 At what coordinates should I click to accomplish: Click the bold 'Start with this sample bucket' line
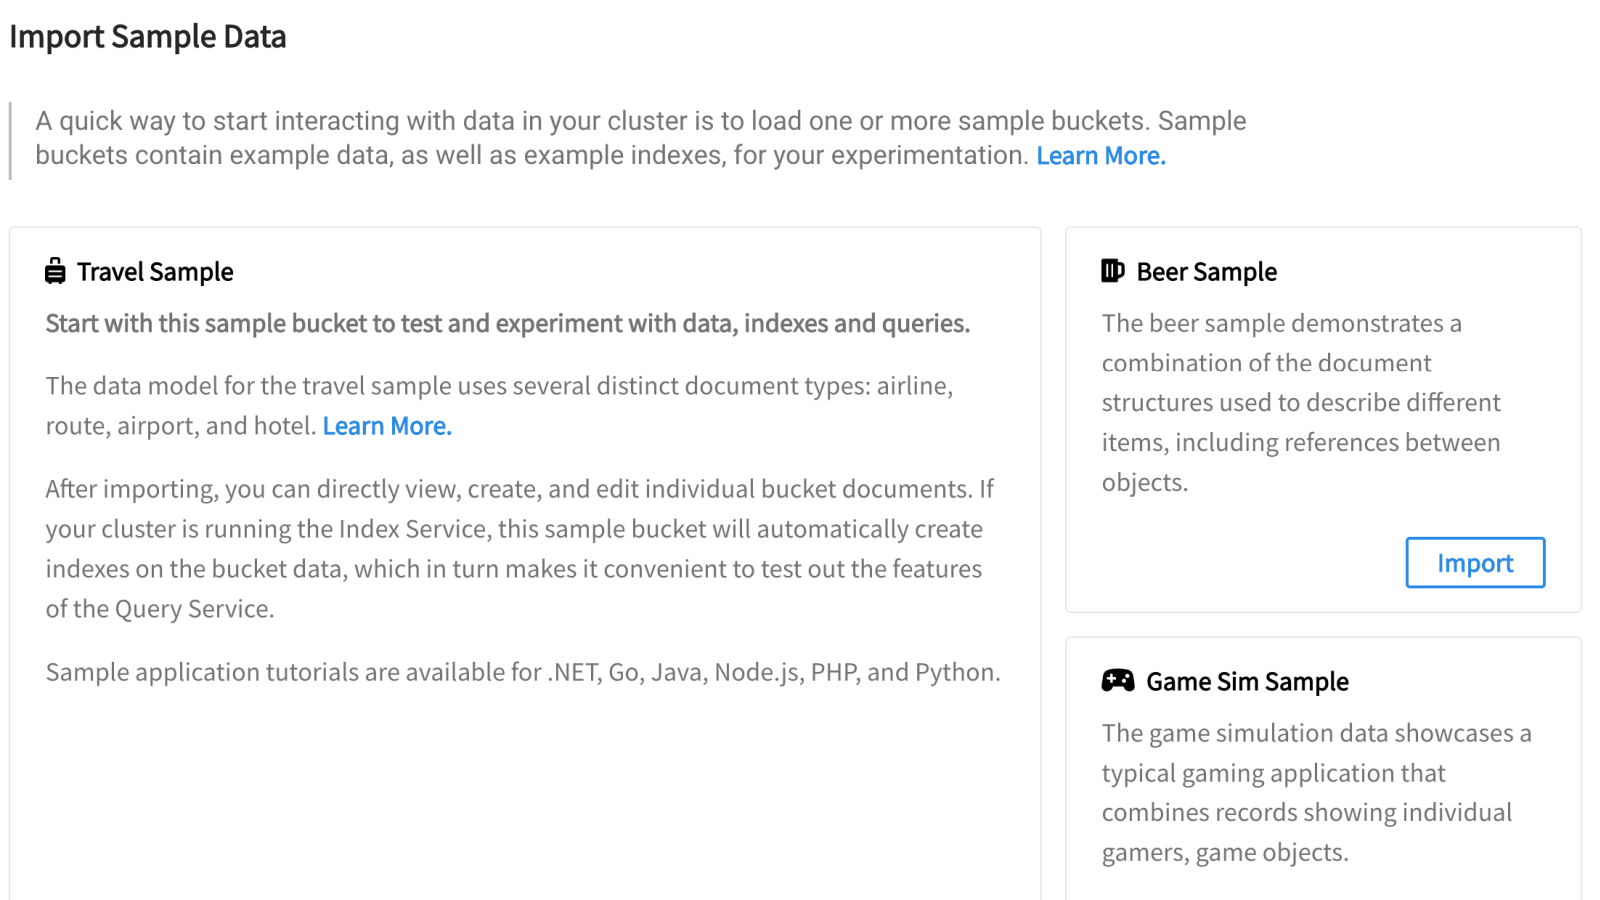(507, 324)
